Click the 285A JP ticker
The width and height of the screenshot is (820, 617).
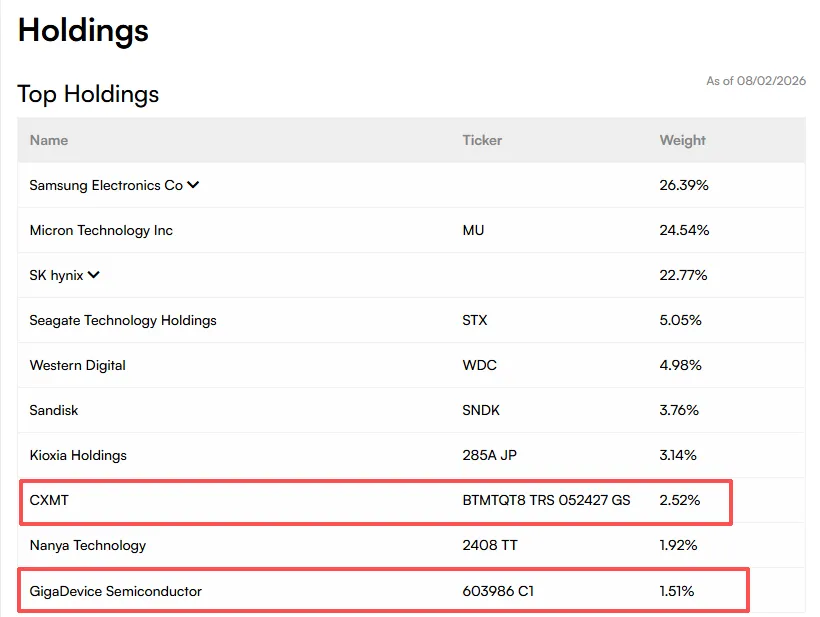(489, 455)
